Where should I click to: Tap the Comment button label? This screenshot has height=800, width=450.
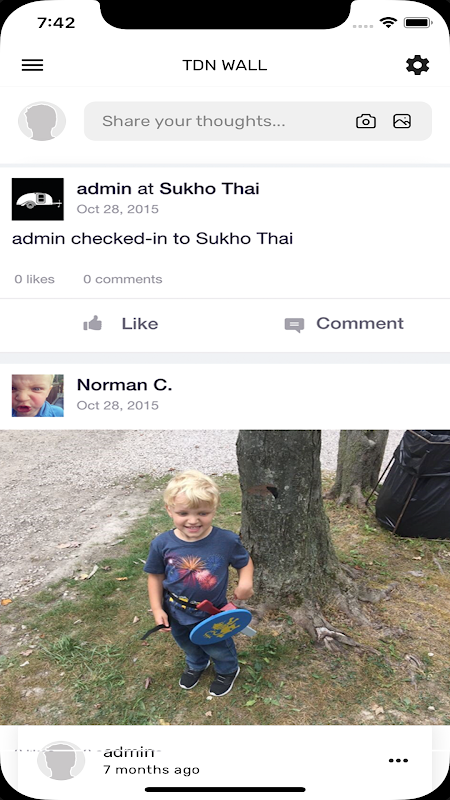coord(360,323)
